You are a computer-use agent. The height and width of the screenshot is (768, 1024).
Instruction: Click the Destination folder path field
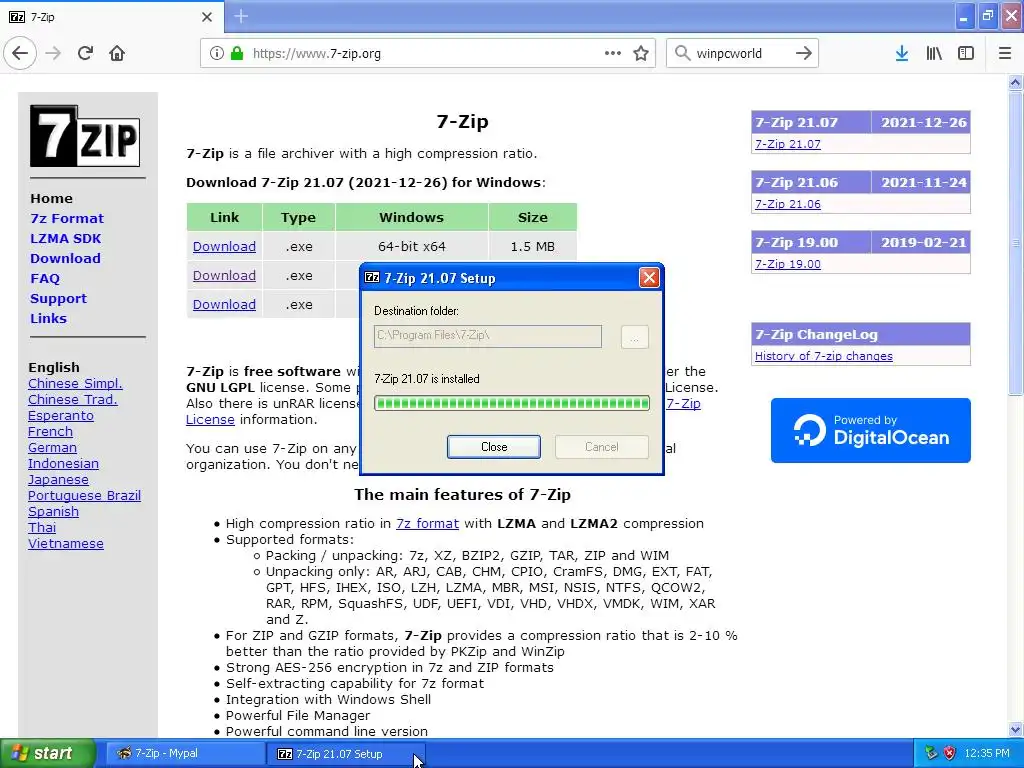pos(488,336)
